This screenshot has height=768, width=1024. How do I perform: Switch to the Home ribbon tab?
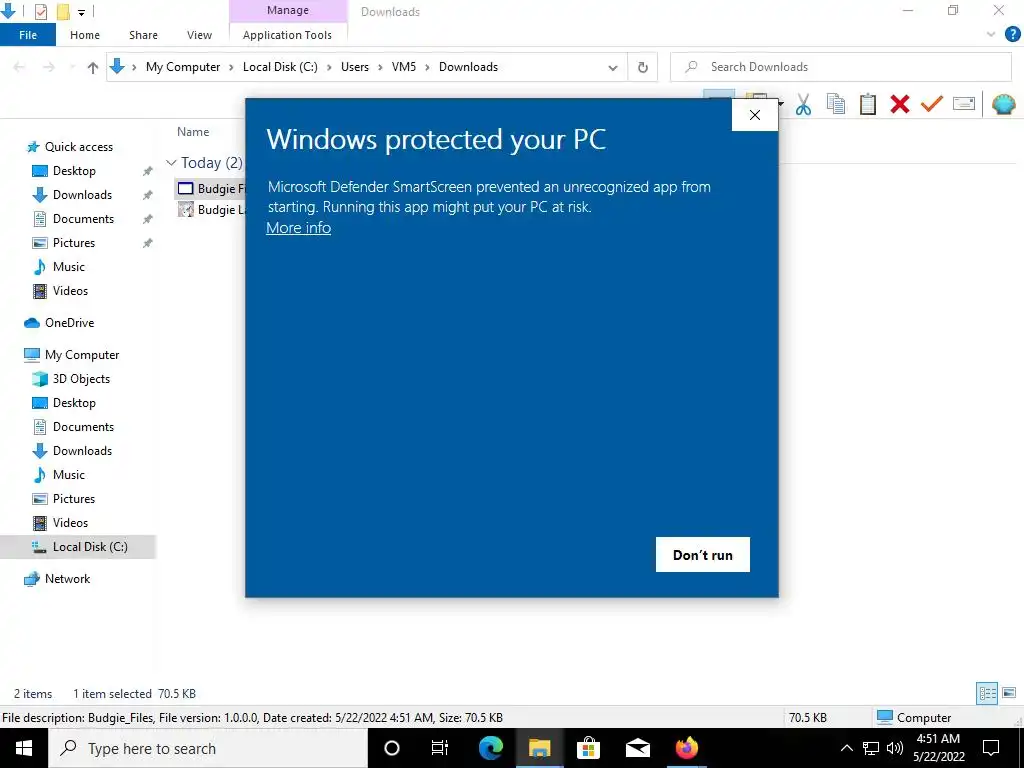(x=85, y=35)
